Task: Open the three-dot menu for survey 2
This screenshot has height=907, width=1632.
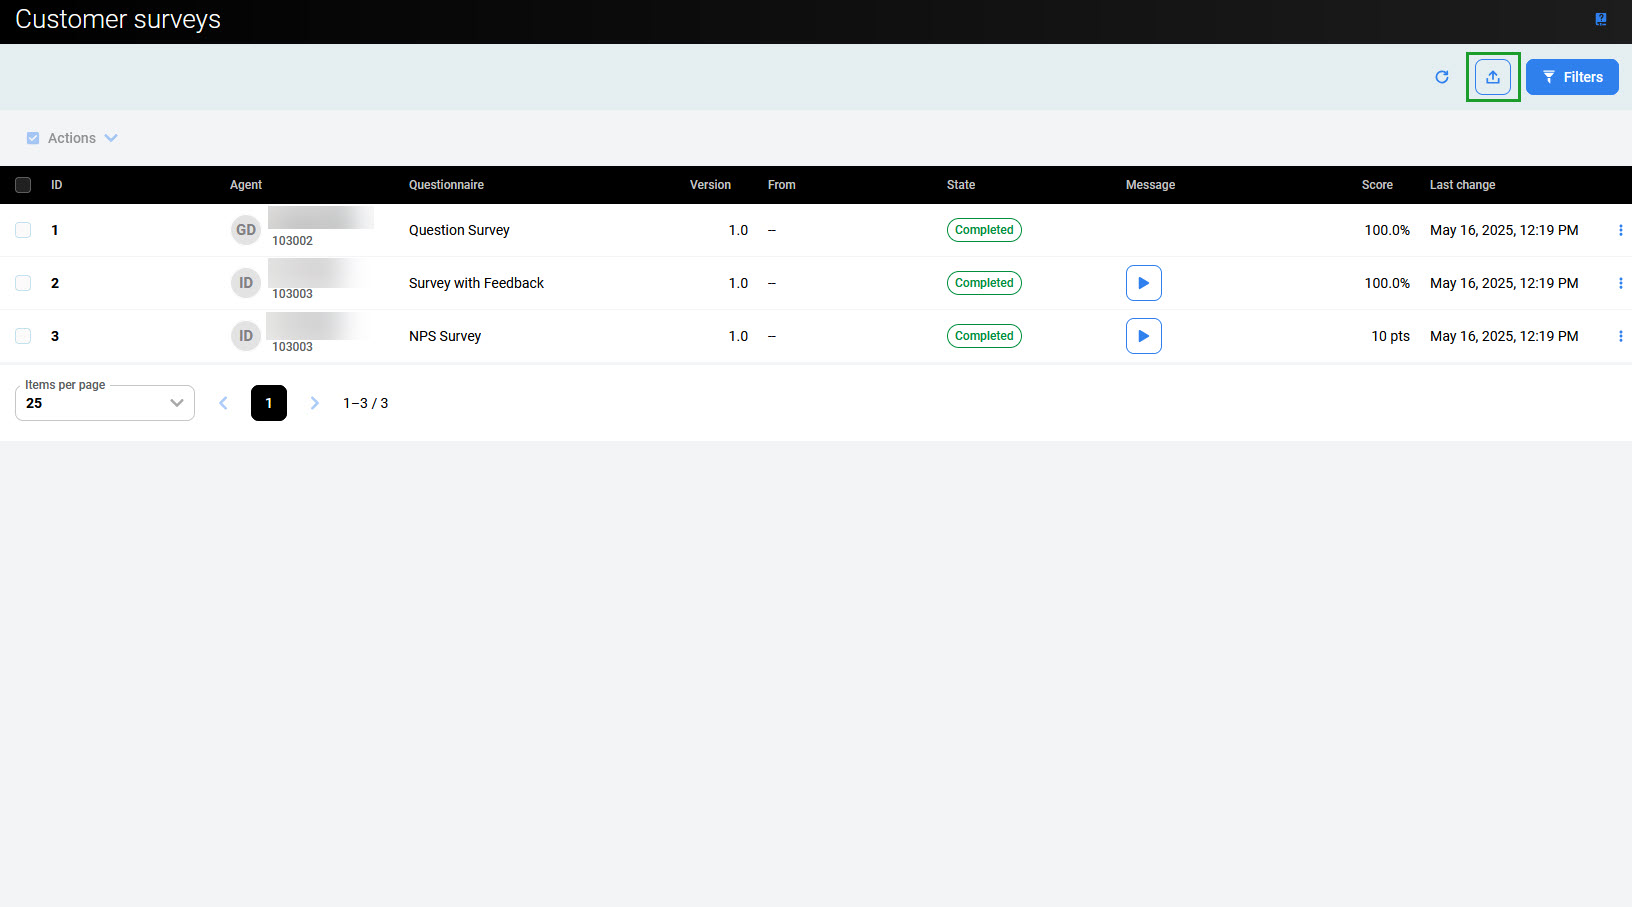Action: click(x=1620, y=283)
